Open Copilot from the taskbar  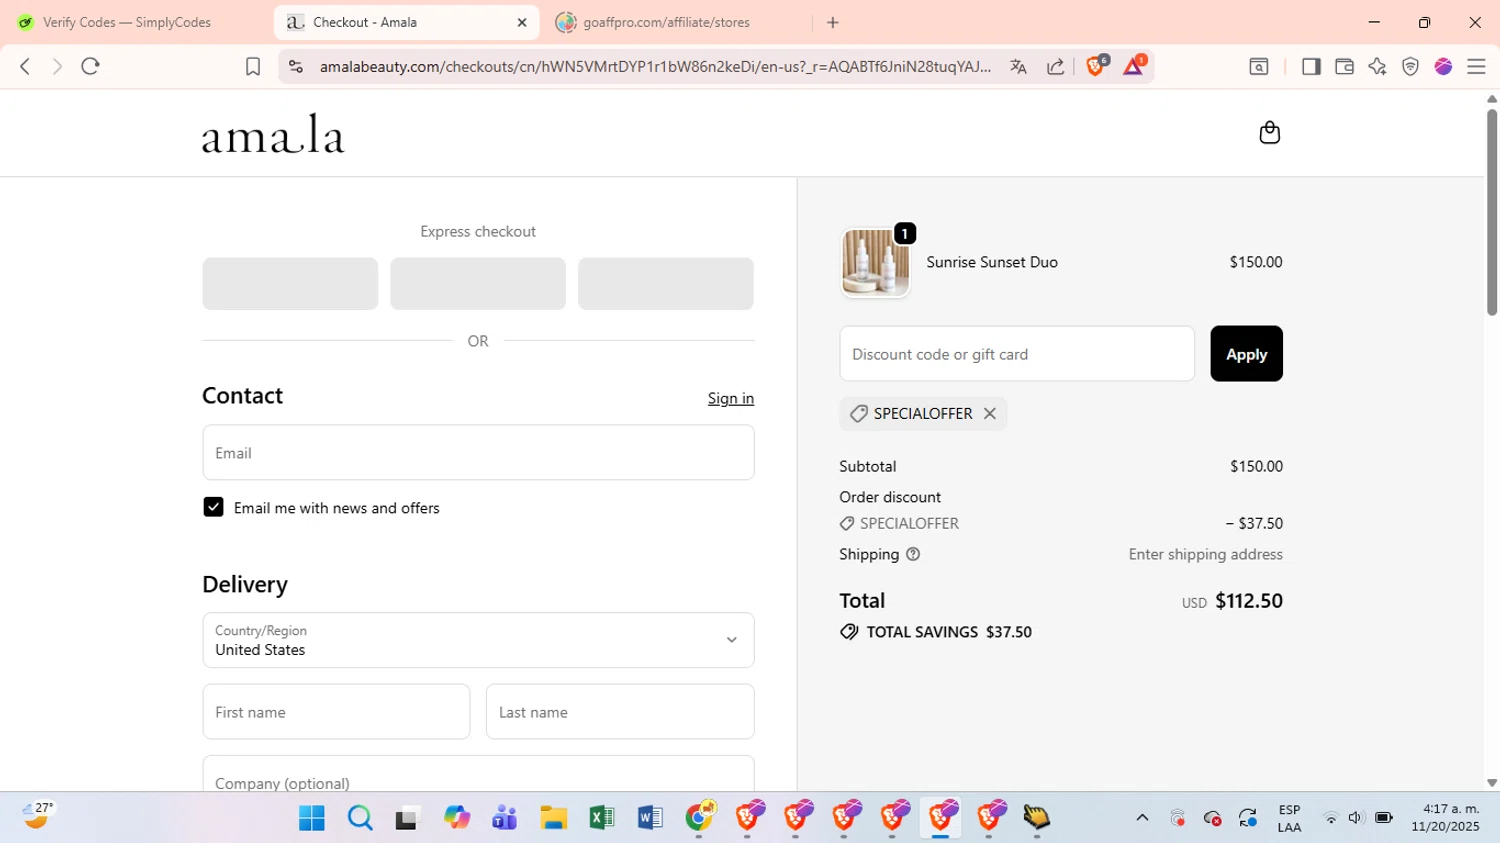(457, 818)
